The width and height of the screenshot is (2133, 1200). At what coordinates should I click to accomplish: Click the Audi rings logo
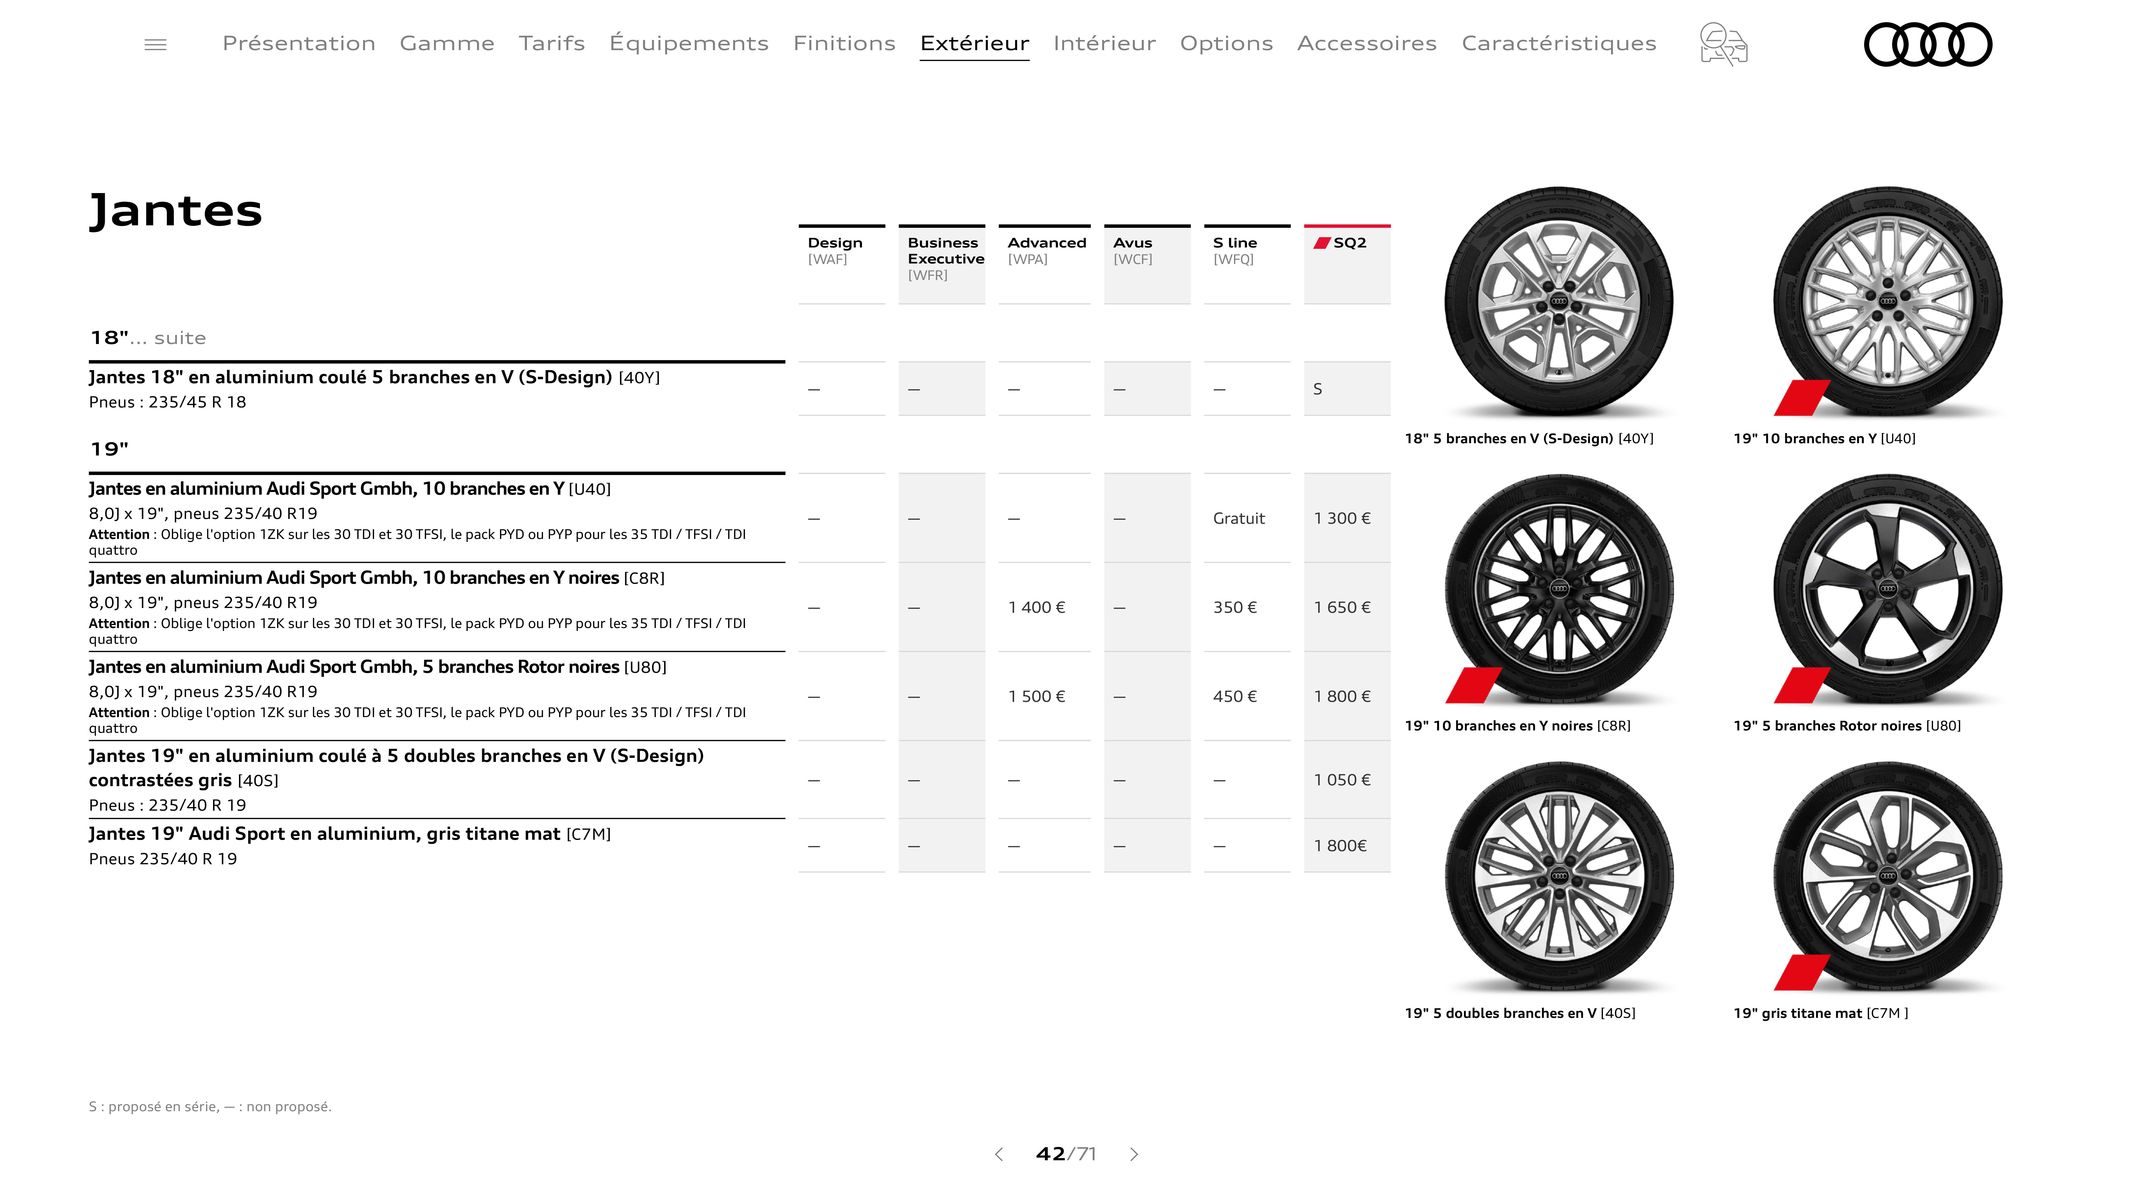click(x=1928, y=44)
